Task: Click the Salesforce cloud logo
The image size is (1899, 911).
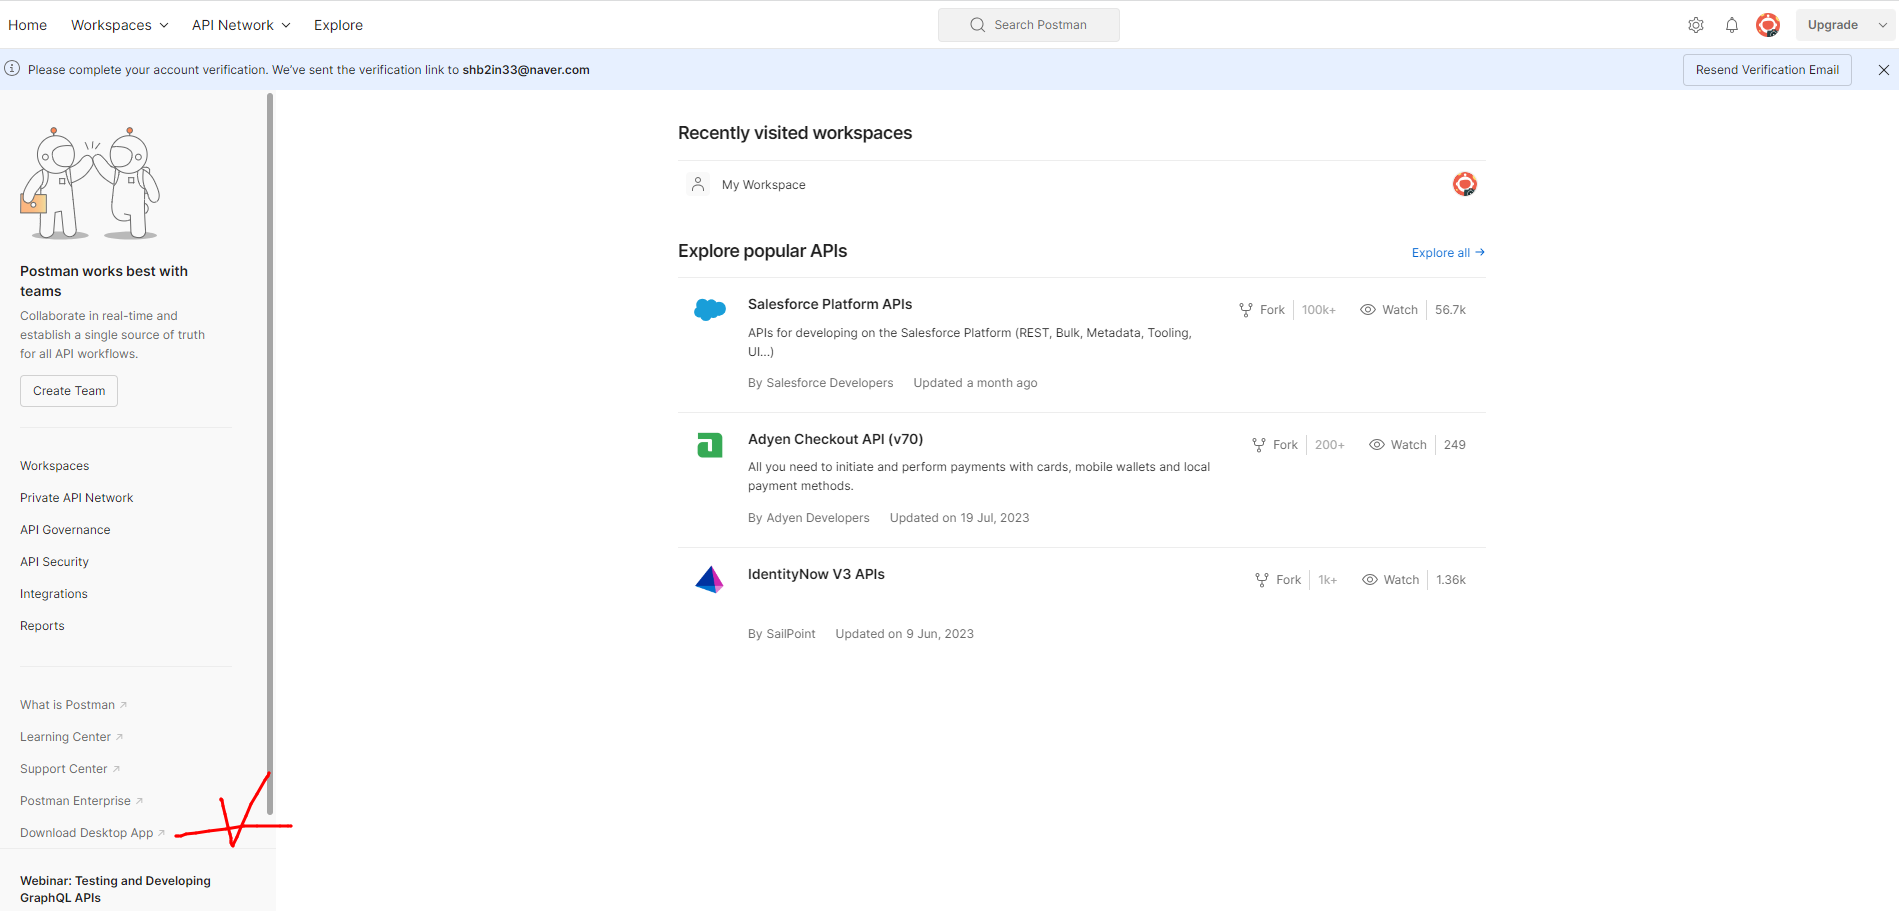Action: coord(710,310)
